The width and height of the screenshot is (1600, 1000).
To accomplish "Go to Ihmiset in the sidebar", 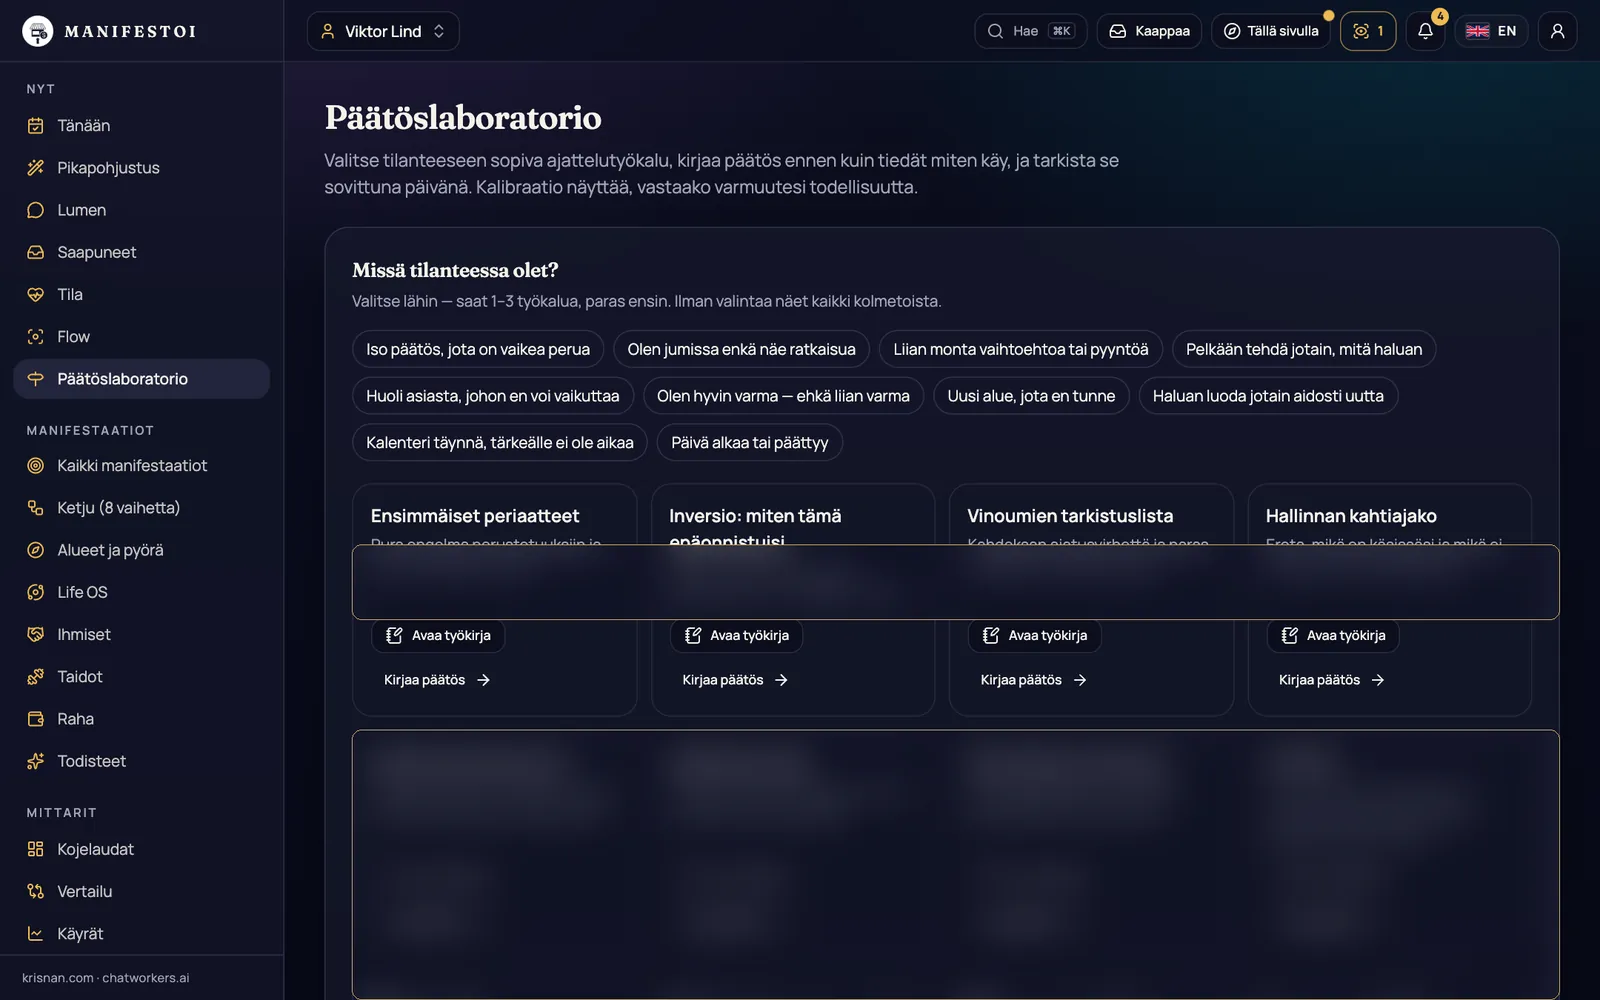I will [x=142, y=634].
